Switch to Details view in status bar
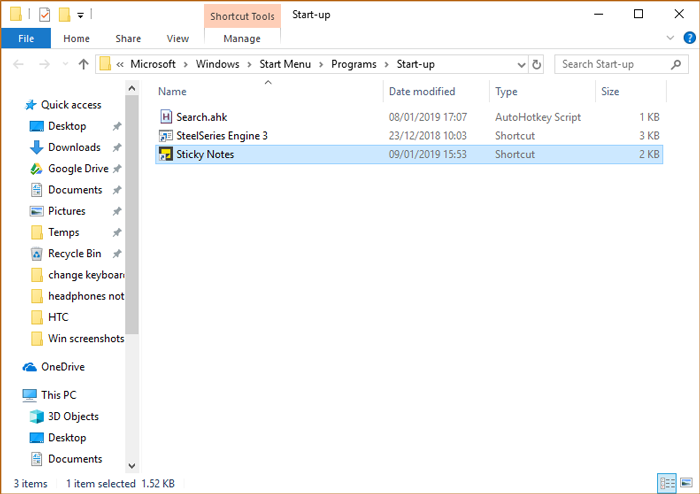 coord(667,483)
